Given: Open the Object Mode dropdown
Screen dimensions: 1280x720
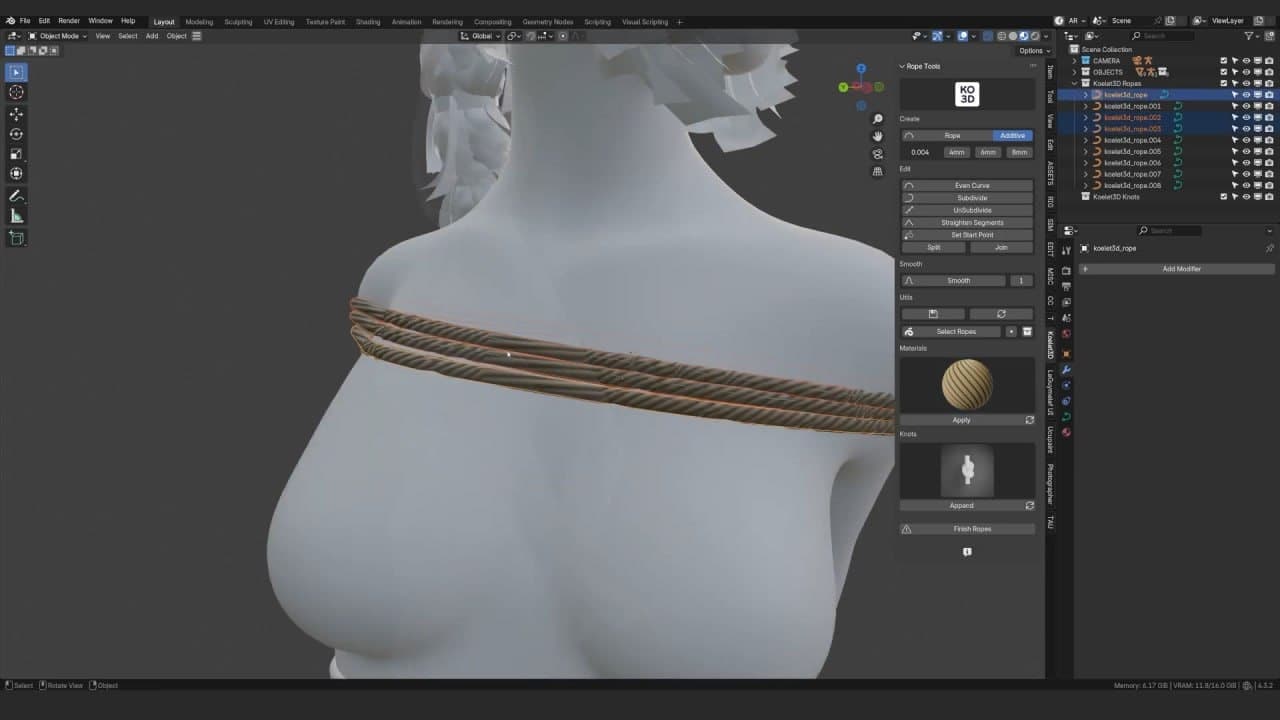Looking at the screenshot, I should 58,36.
